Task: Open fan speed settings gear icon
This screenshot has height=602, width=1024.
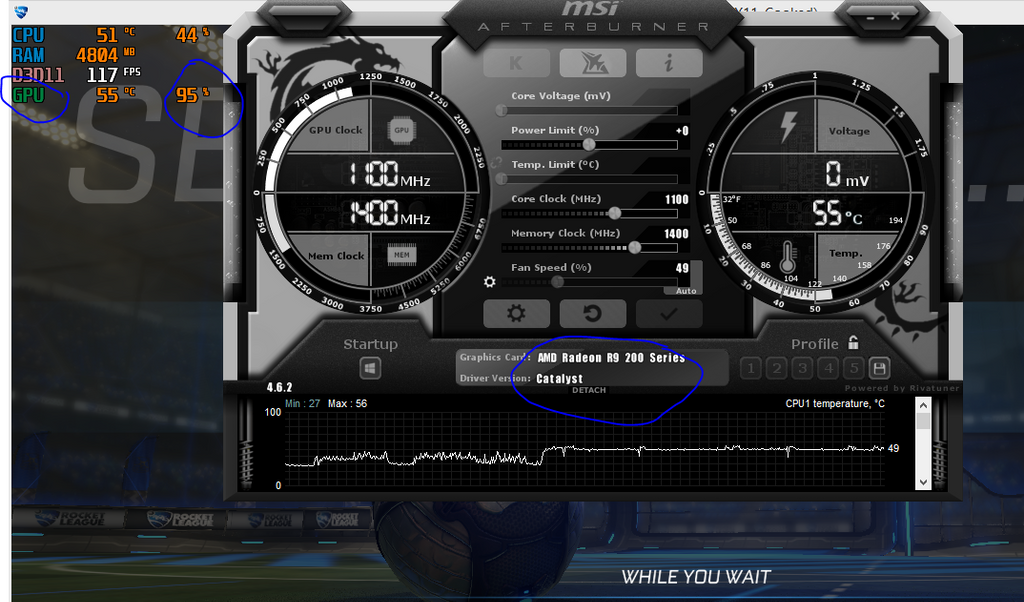Action: point(489,281)
